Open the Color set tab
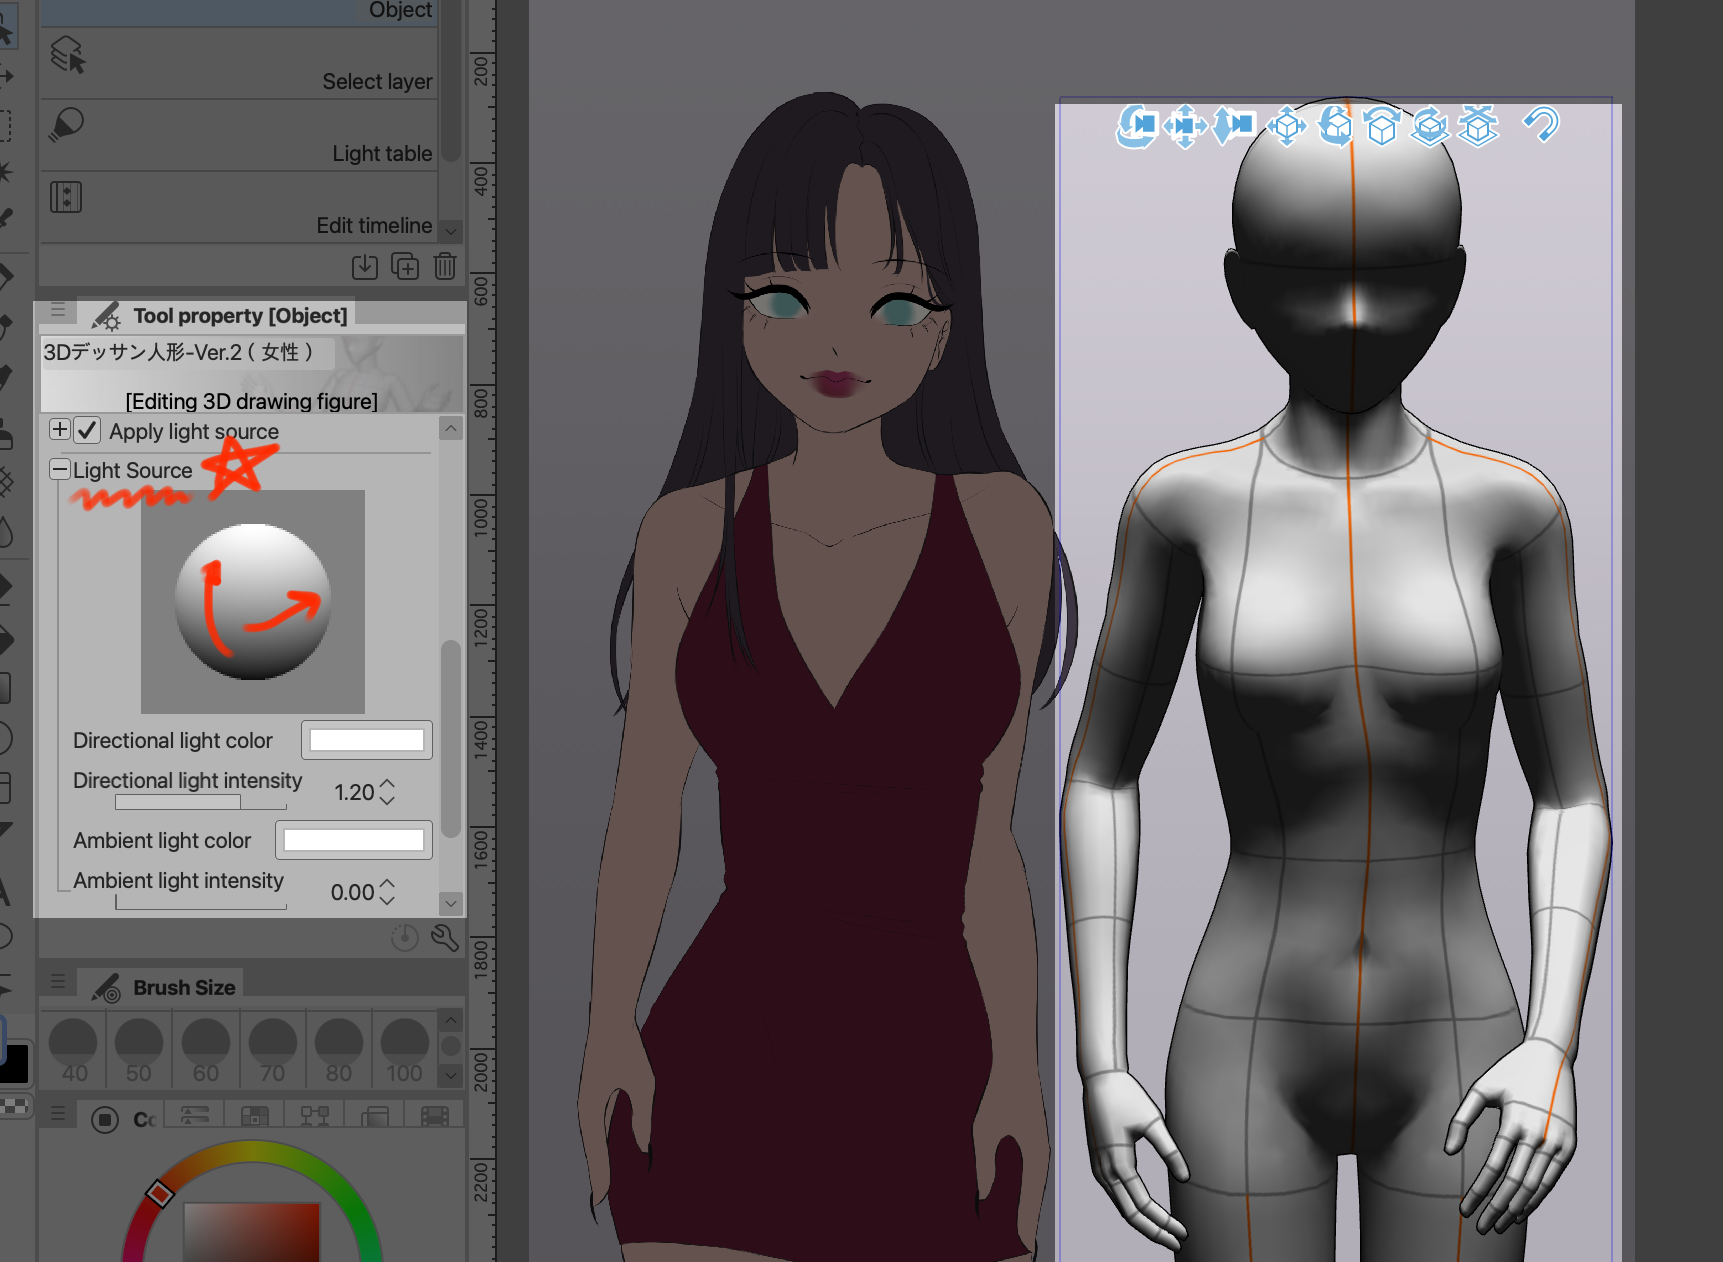This screenshot has width=1723, height=1262. [255, 1116]
